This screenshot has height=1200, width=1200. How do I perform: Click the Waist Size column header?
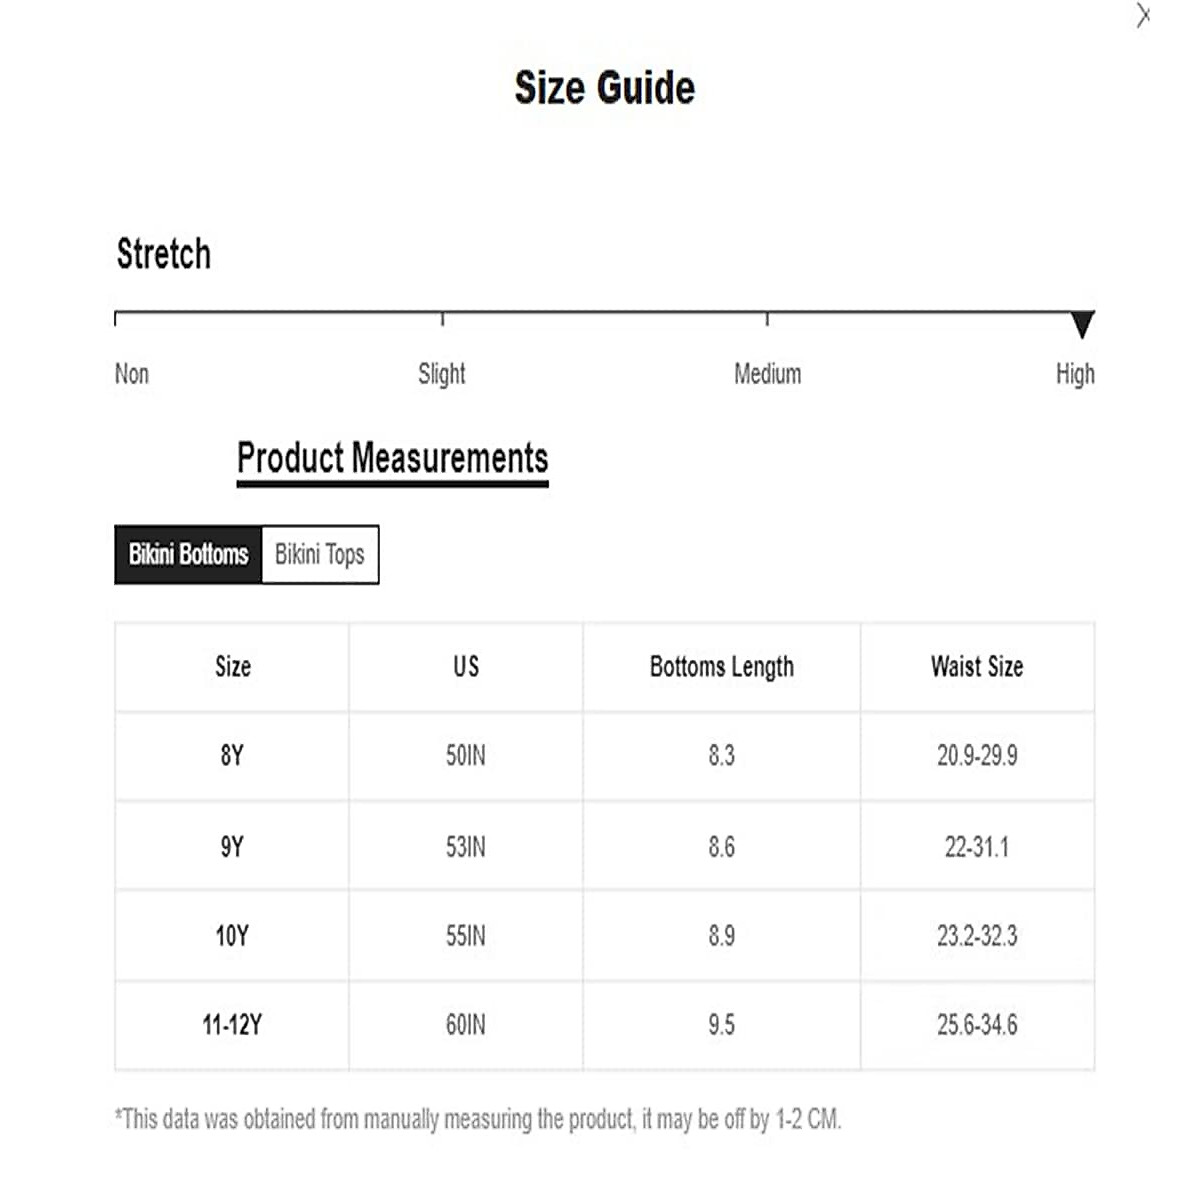[x=977, y=667]
